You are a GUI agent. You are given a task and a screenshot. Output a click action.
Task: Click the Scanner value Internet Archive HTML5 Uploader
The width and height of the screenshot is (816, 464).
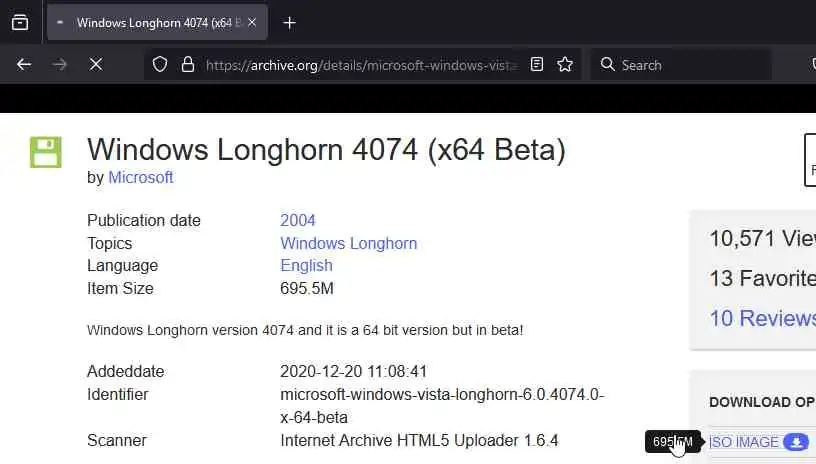pos(419,441)
